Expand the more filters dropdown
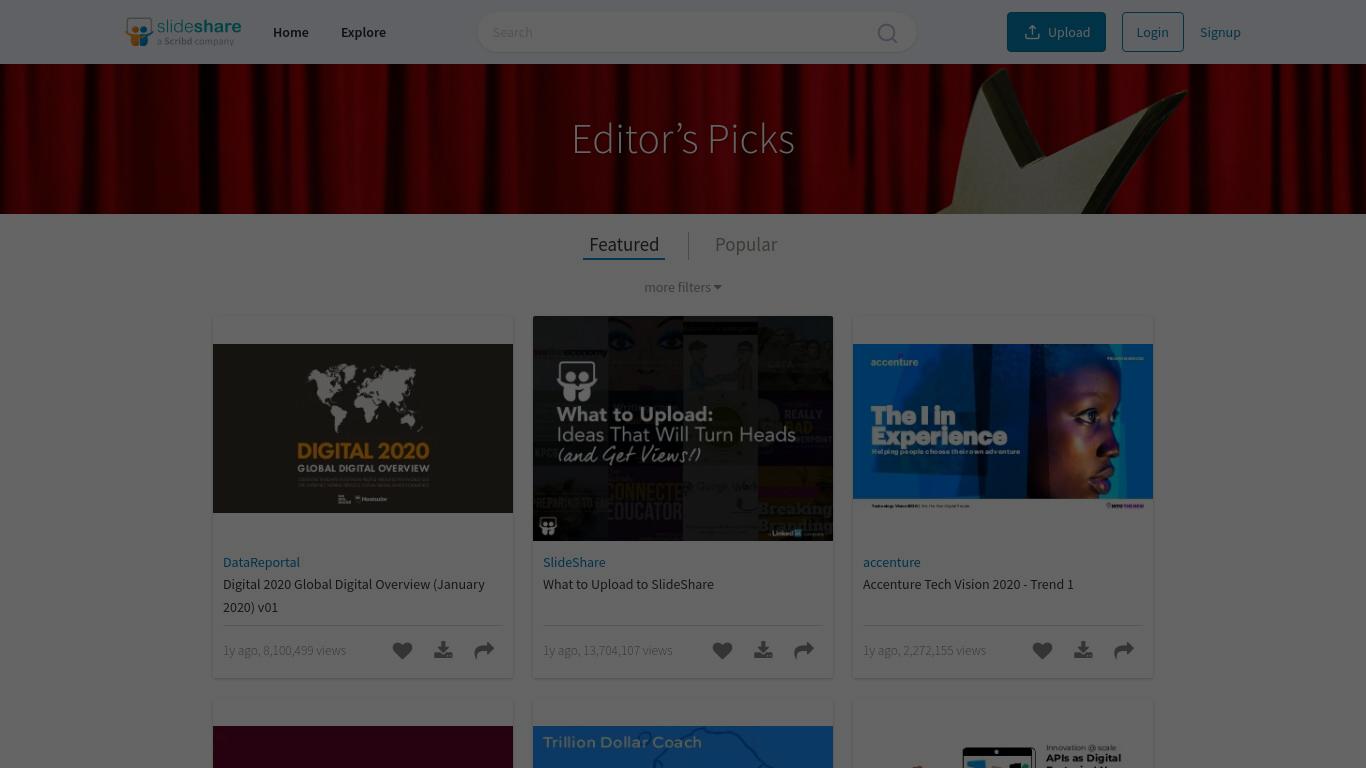 (683, 287)
